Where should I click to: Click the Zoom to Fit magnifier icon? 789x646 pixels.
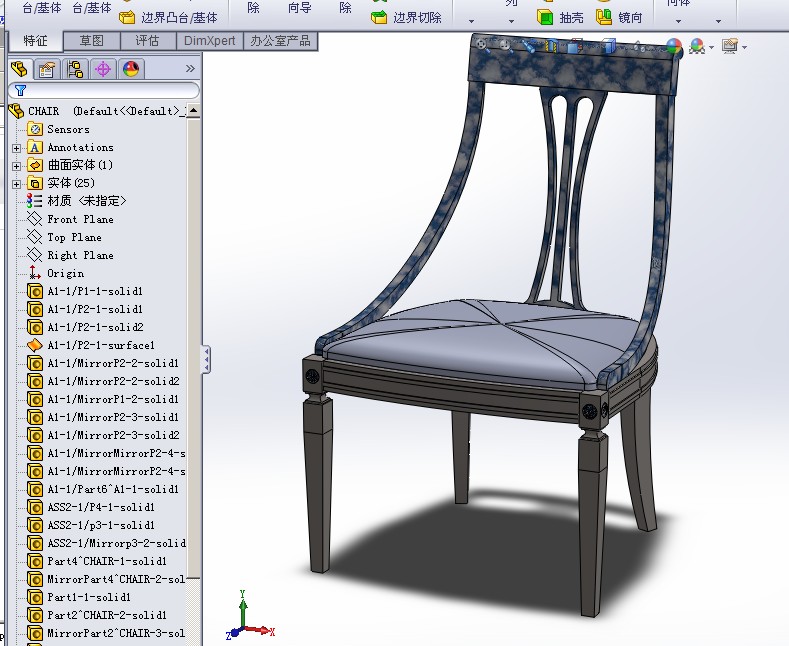click(482, 46)
